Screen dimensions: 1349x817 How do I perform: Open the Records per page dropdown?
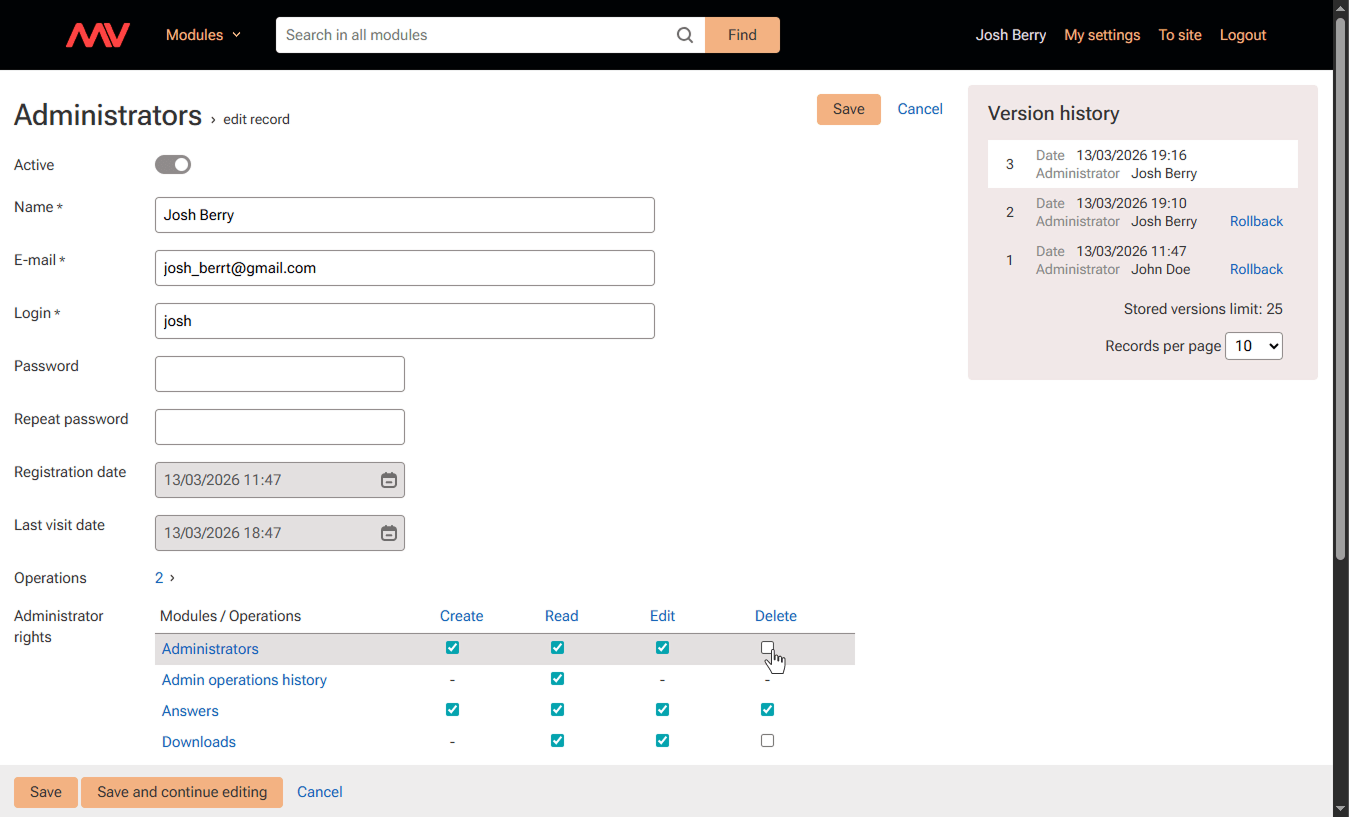click(1253, 346)
